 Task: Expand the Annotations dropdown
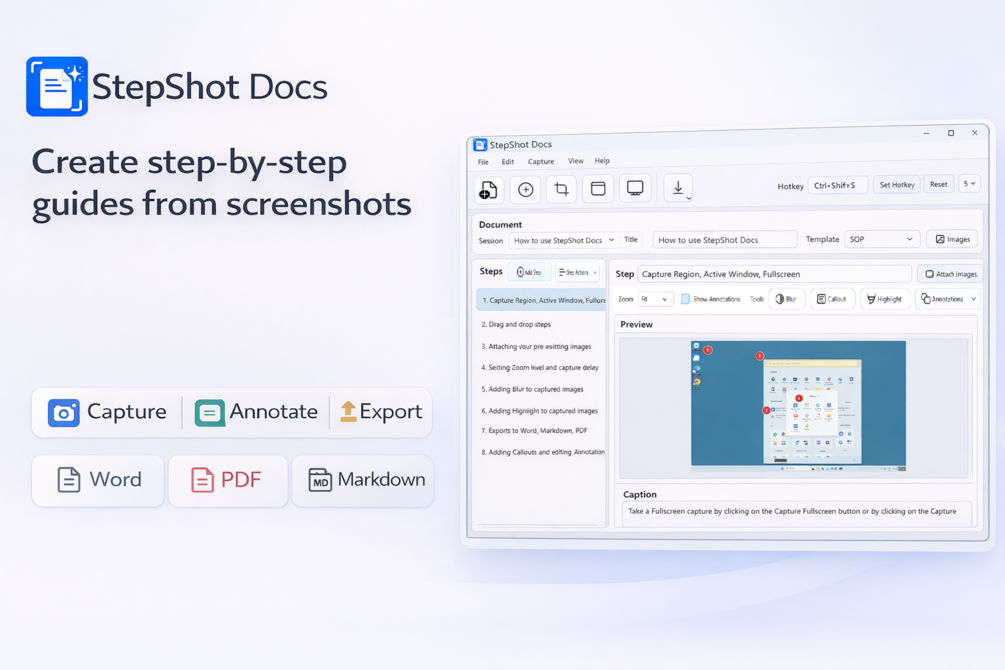tap(948, 299)
